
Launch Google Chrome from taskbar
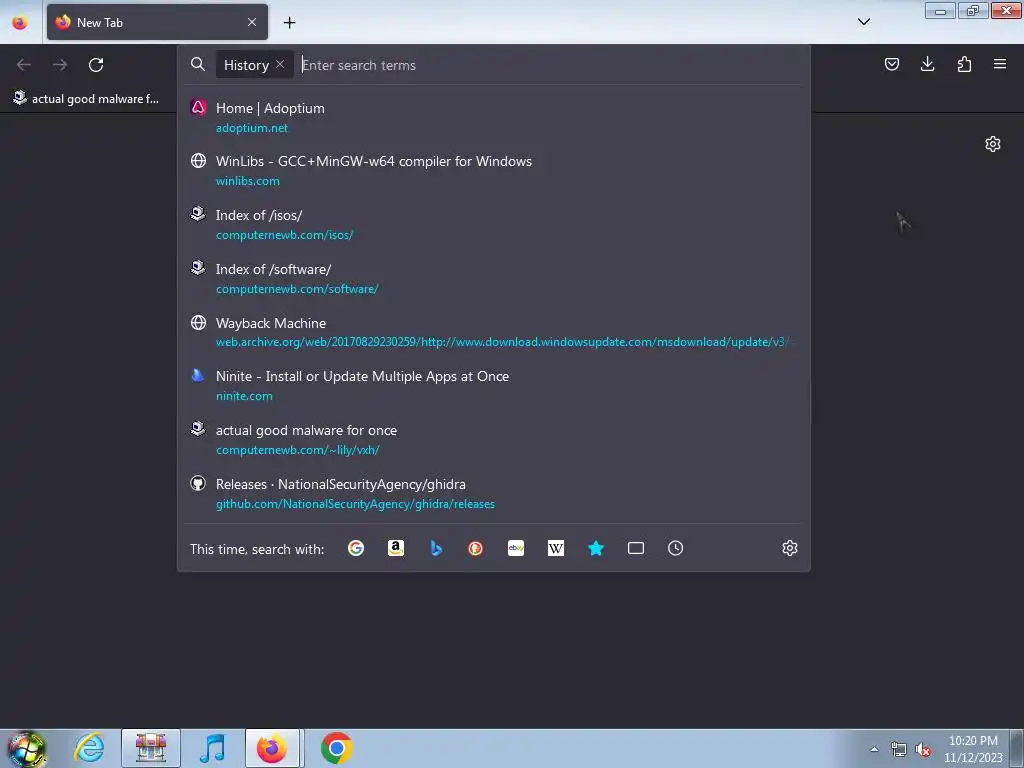coord(336,748)
